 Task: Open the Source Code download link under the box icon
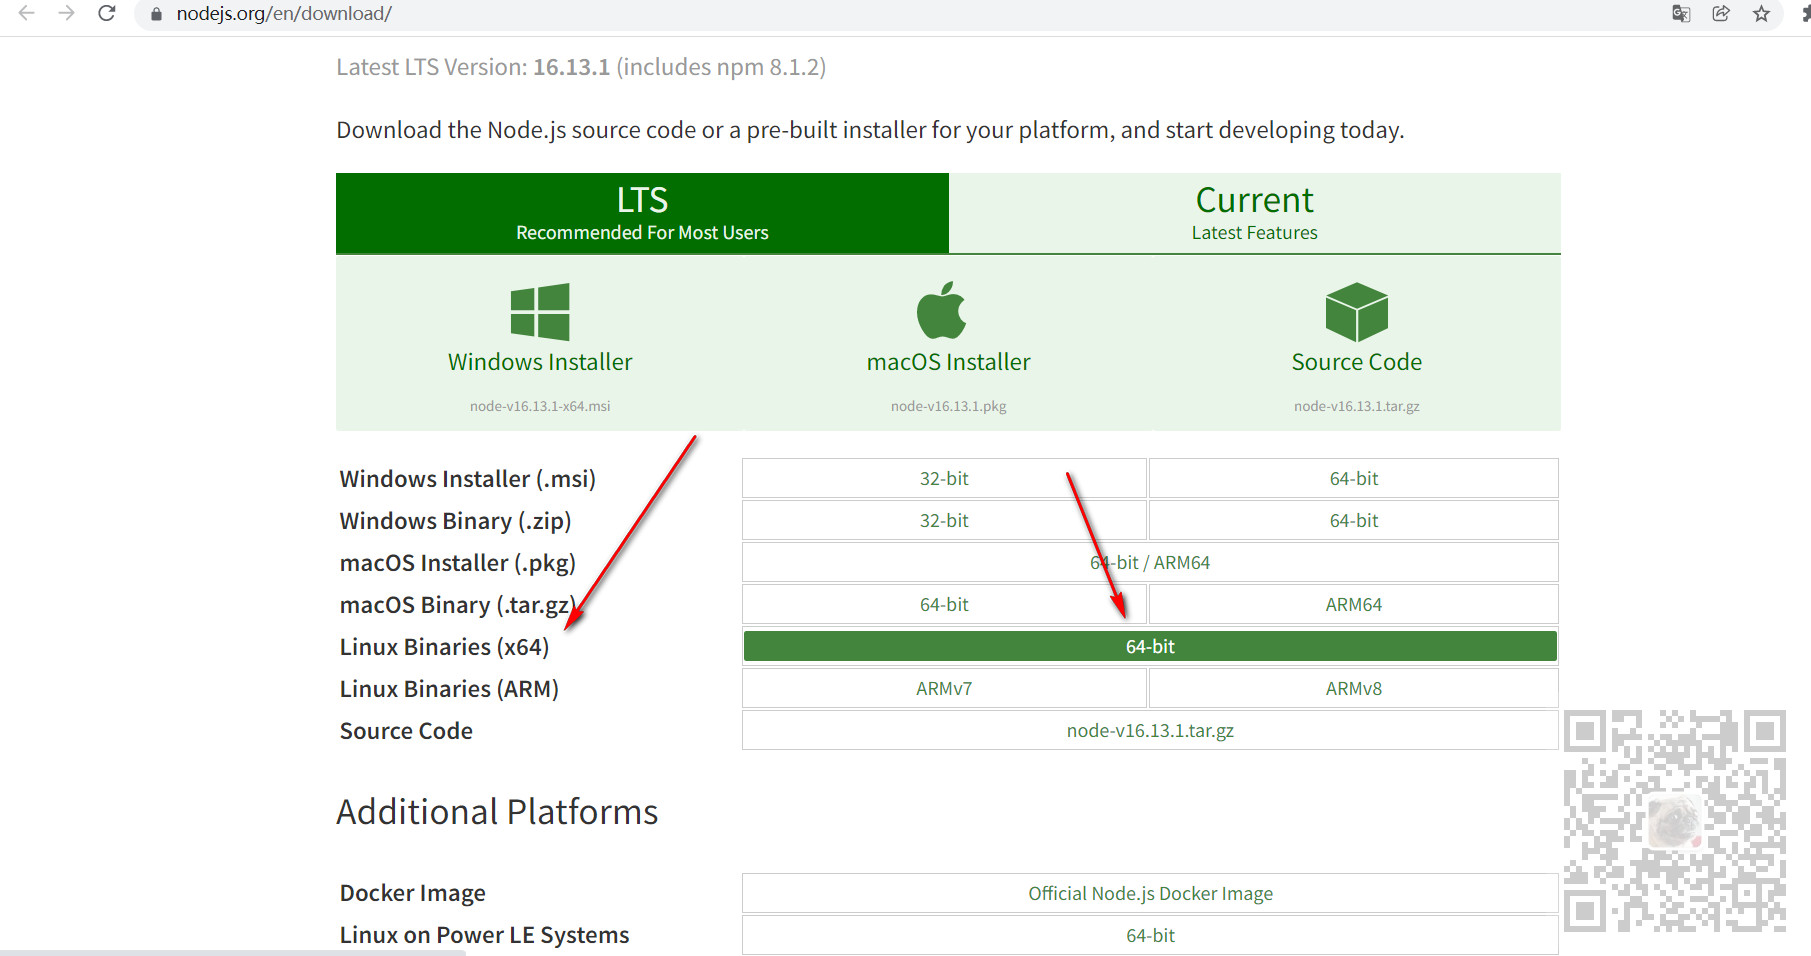pyautogui.click(x=1357, y=362)
